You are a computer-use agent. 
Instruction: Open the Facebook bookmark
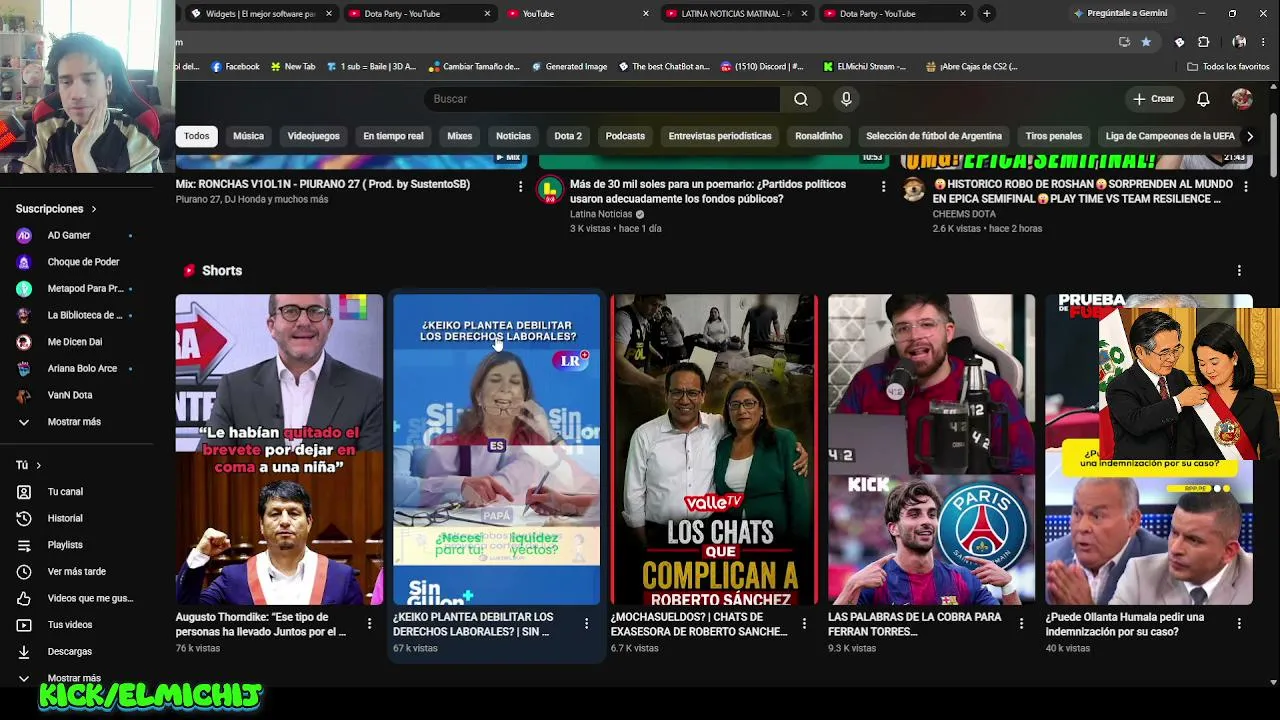235,67
